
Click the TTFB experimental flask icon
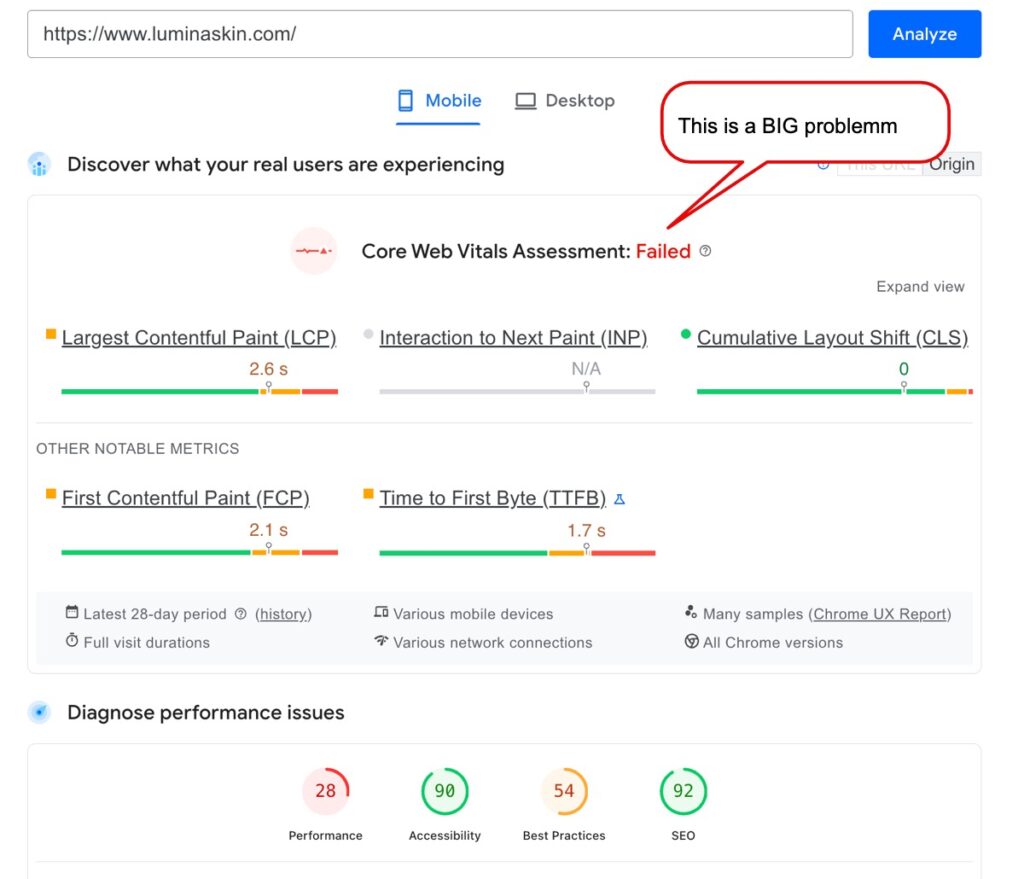619,499
